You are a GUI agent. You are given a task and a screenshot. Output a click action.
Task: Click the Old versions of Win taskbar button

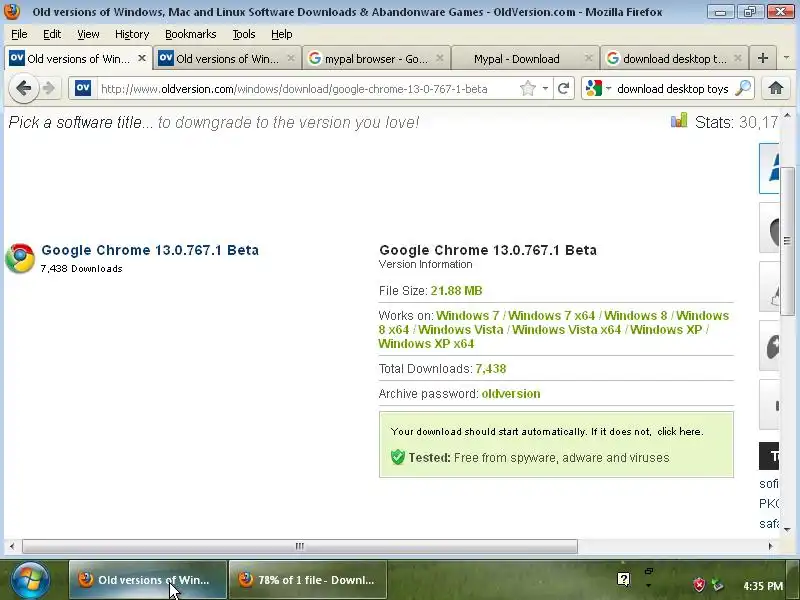(147, 580)
